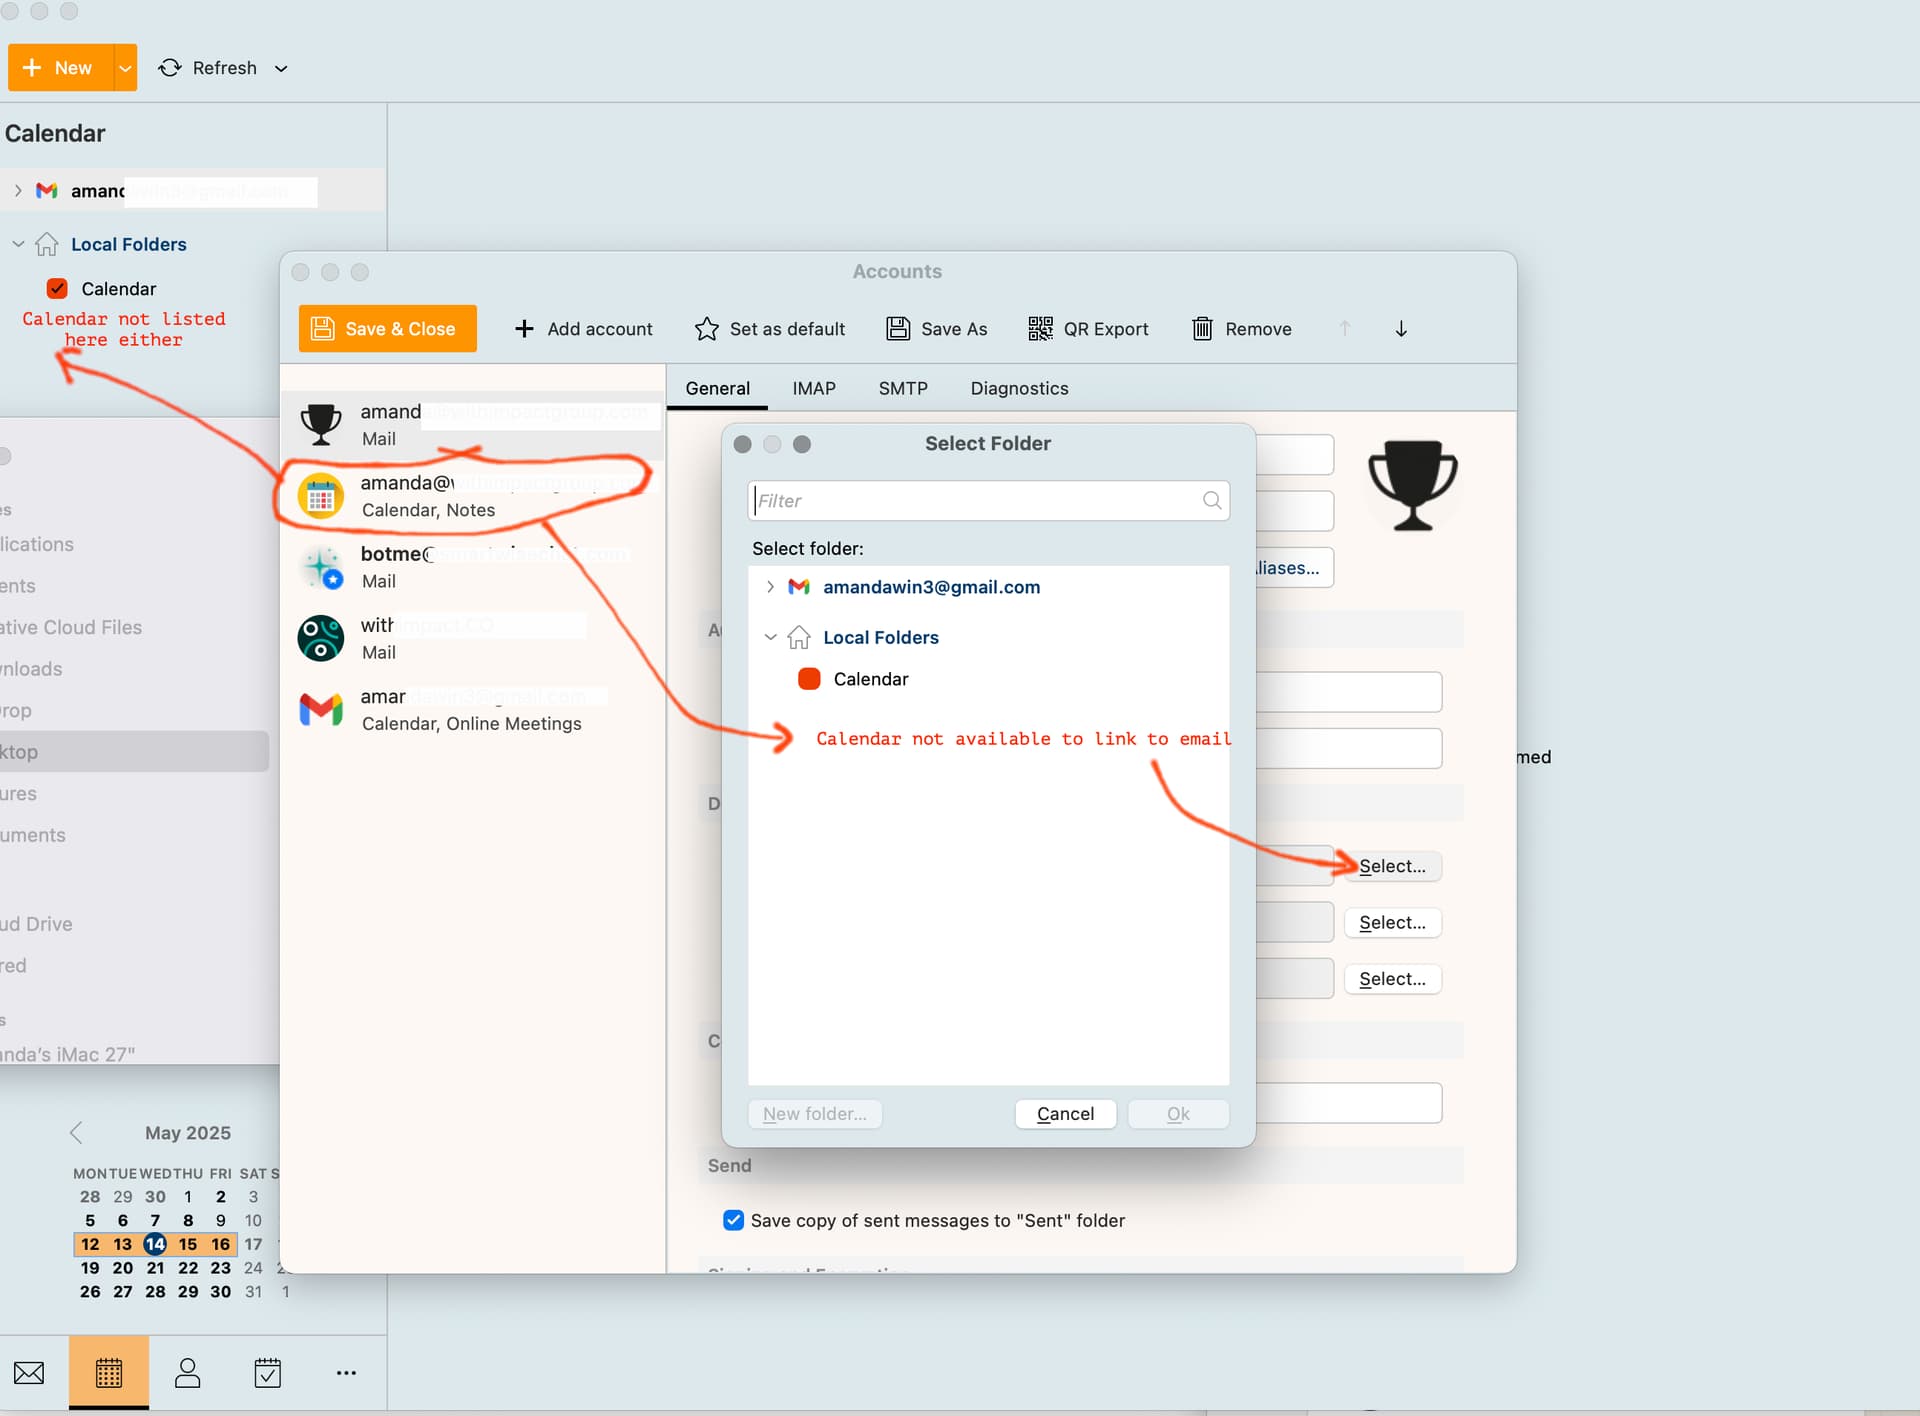Click the large trophy account avatar
Image resolution: width=1920 pixels, height=1416 pixels.
point(1412,485)
